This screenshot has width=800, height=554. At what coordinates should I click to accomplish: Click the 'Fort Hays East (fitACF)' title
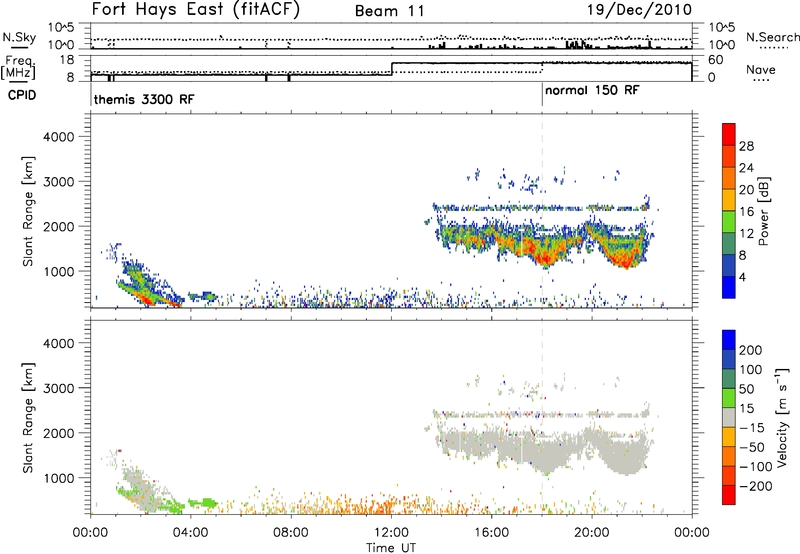coord(196,9)
